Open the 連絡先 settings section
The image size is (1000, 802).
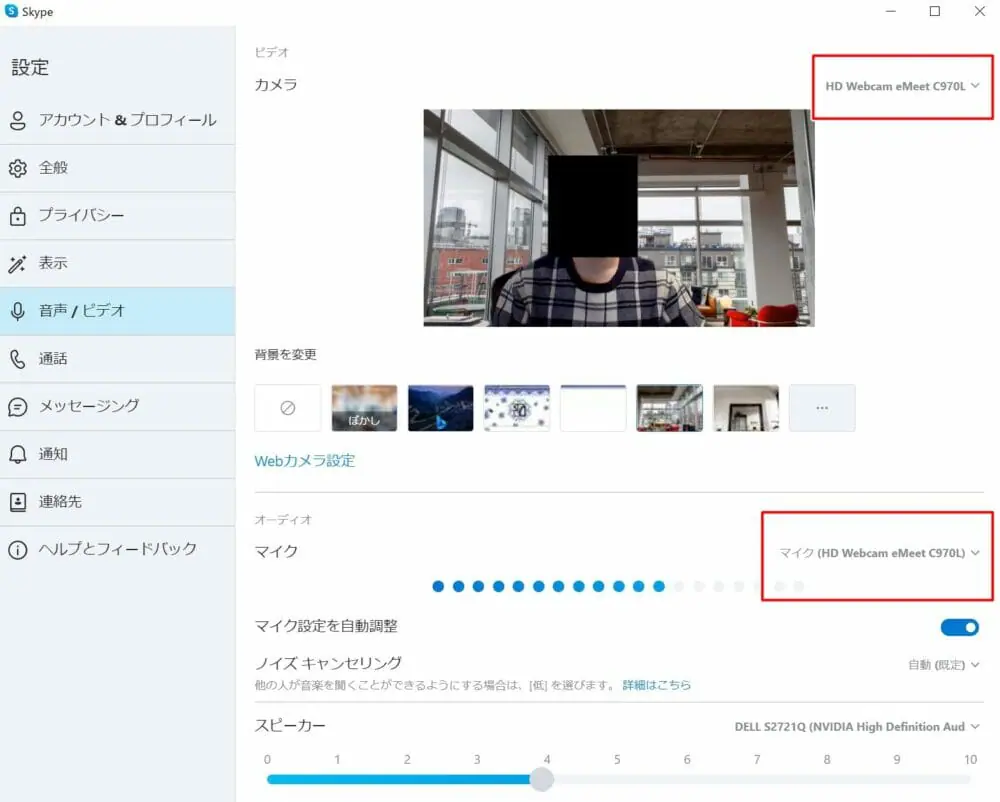(x=60, y=502)
